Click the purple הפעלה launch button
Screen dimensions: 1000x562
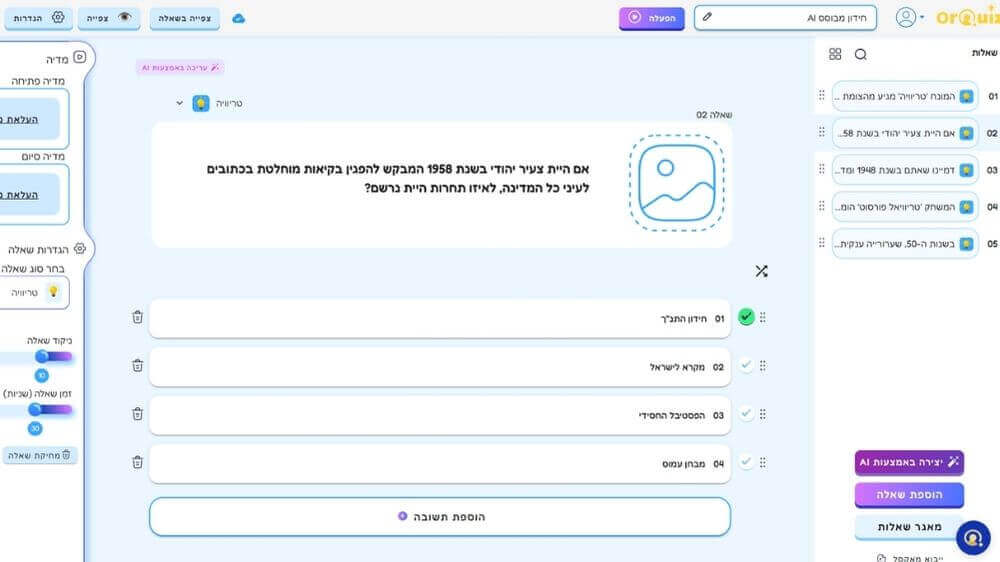click(651, 18)
